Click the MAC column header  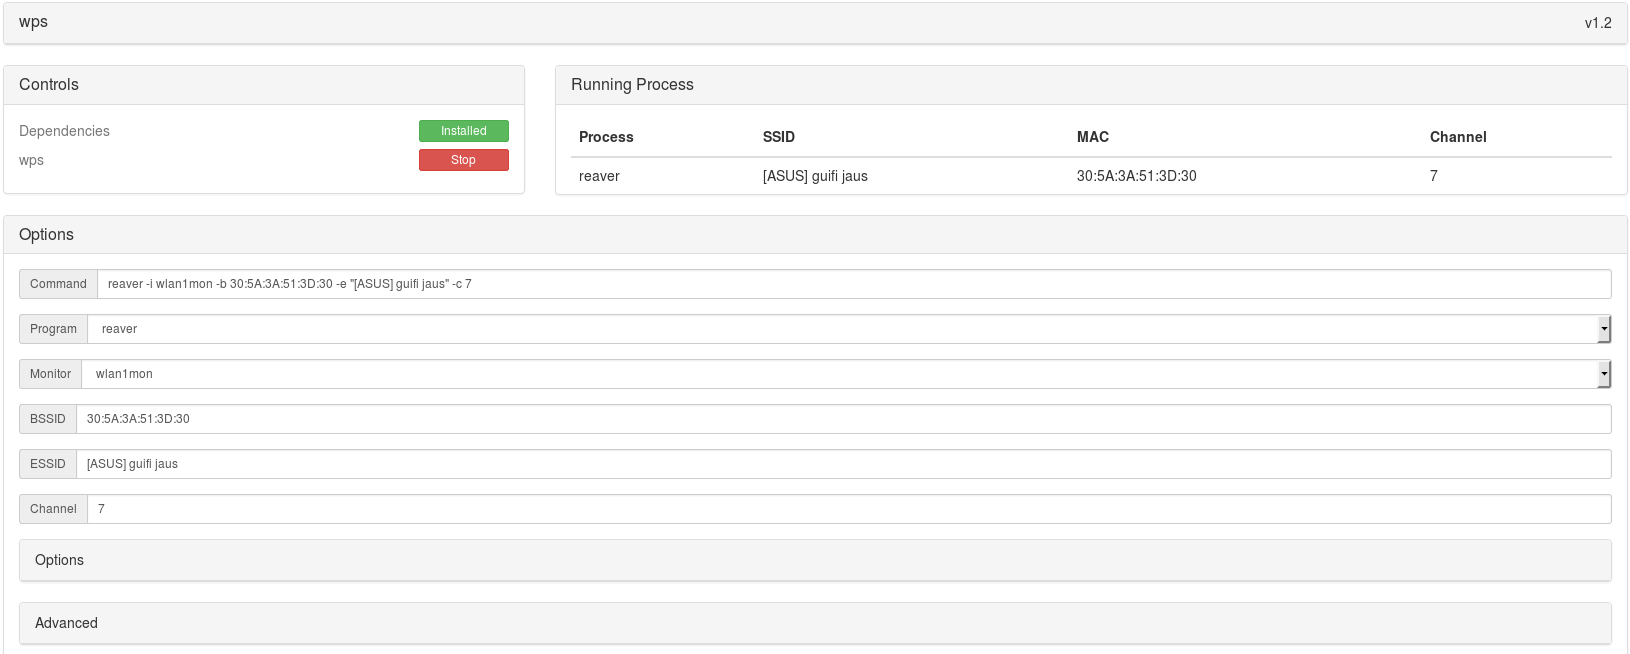1092,137
